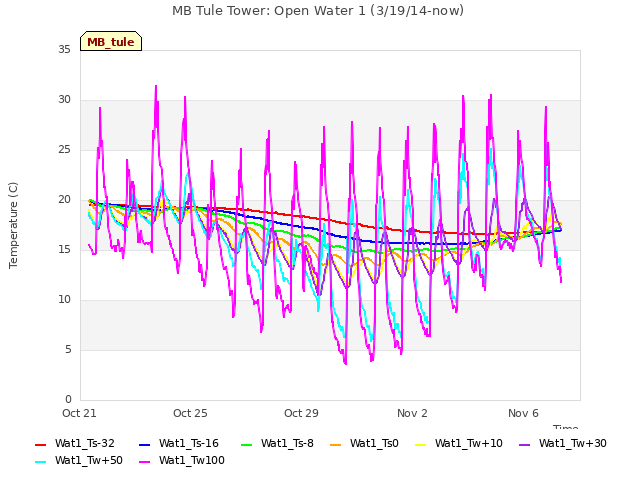
Task: Click the 10 y-axis tick label
Action: point(64,300)
